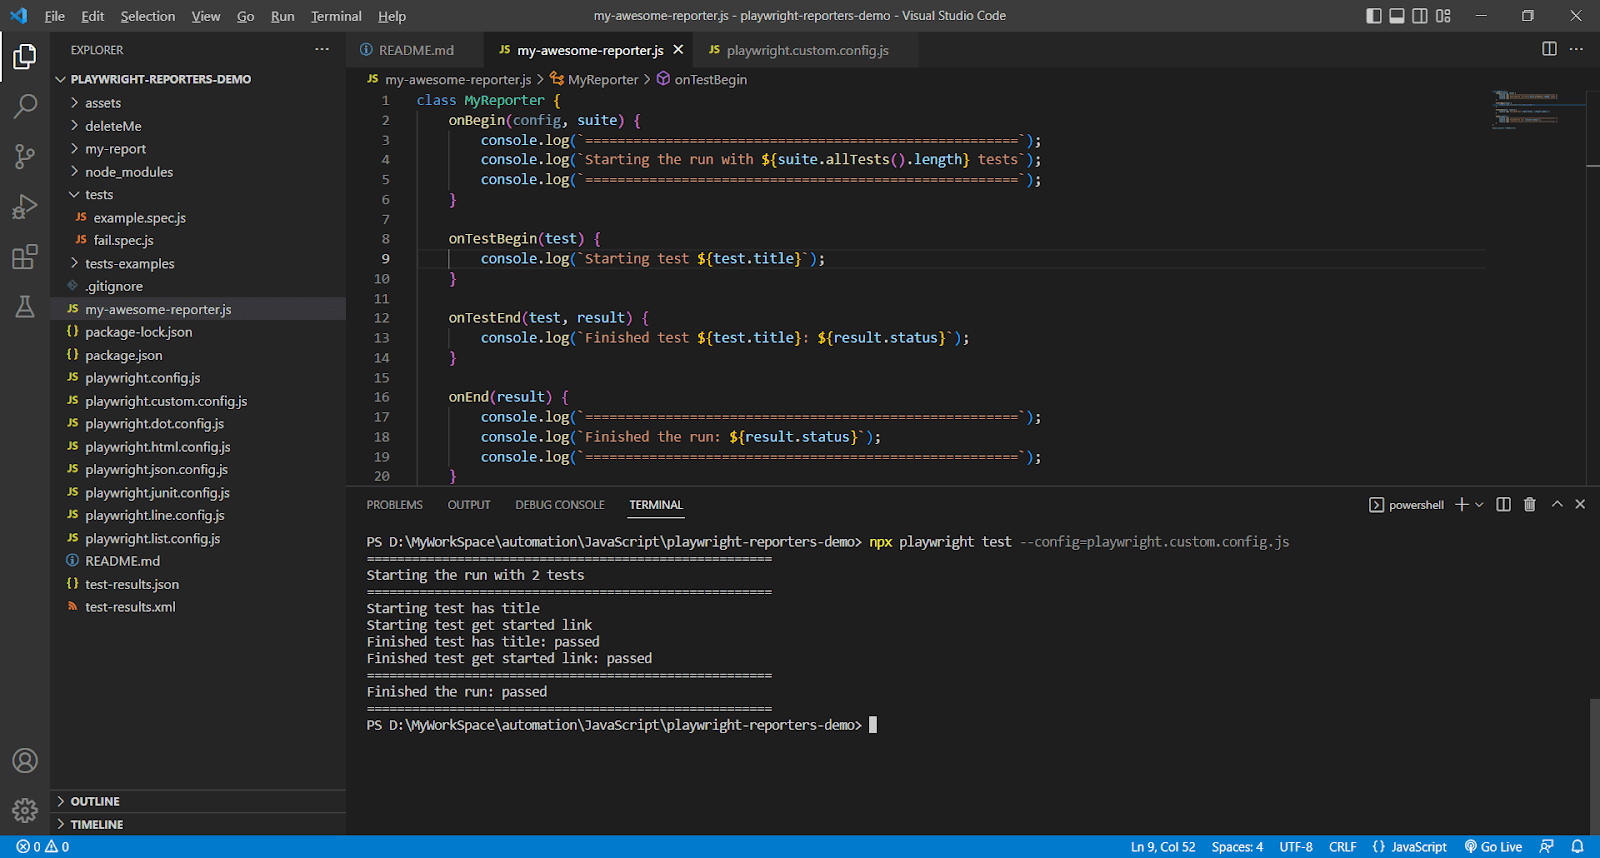Toggle the secondary side bar visibility
The image size is (1600, 858).
(x=1420, y=16)
